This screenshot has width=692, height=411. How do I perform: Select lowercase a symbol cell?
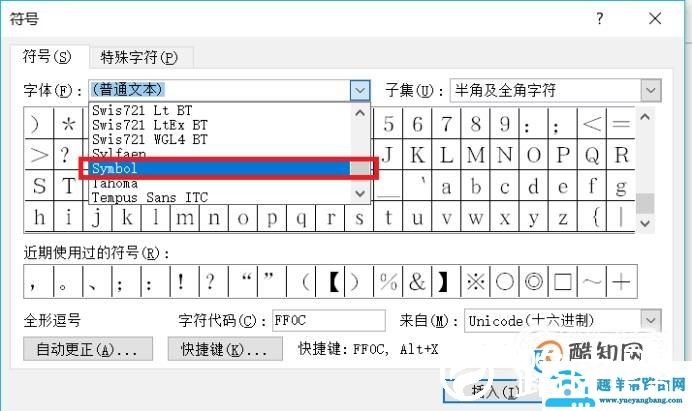click(x=446, y=186)
